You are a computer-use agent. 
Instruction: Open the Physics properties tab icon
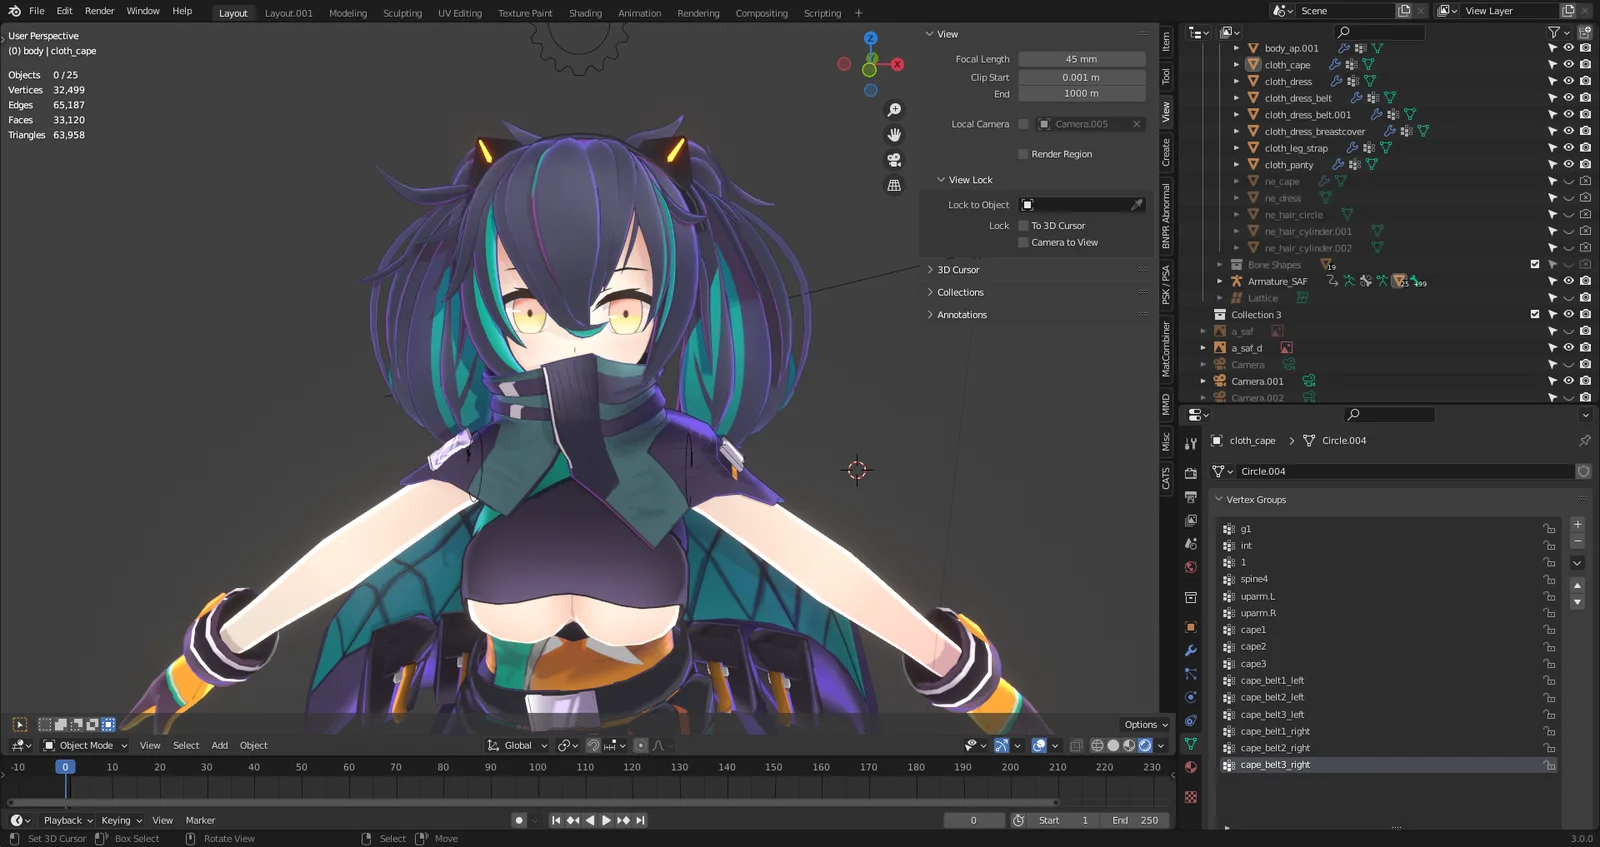1191,697
